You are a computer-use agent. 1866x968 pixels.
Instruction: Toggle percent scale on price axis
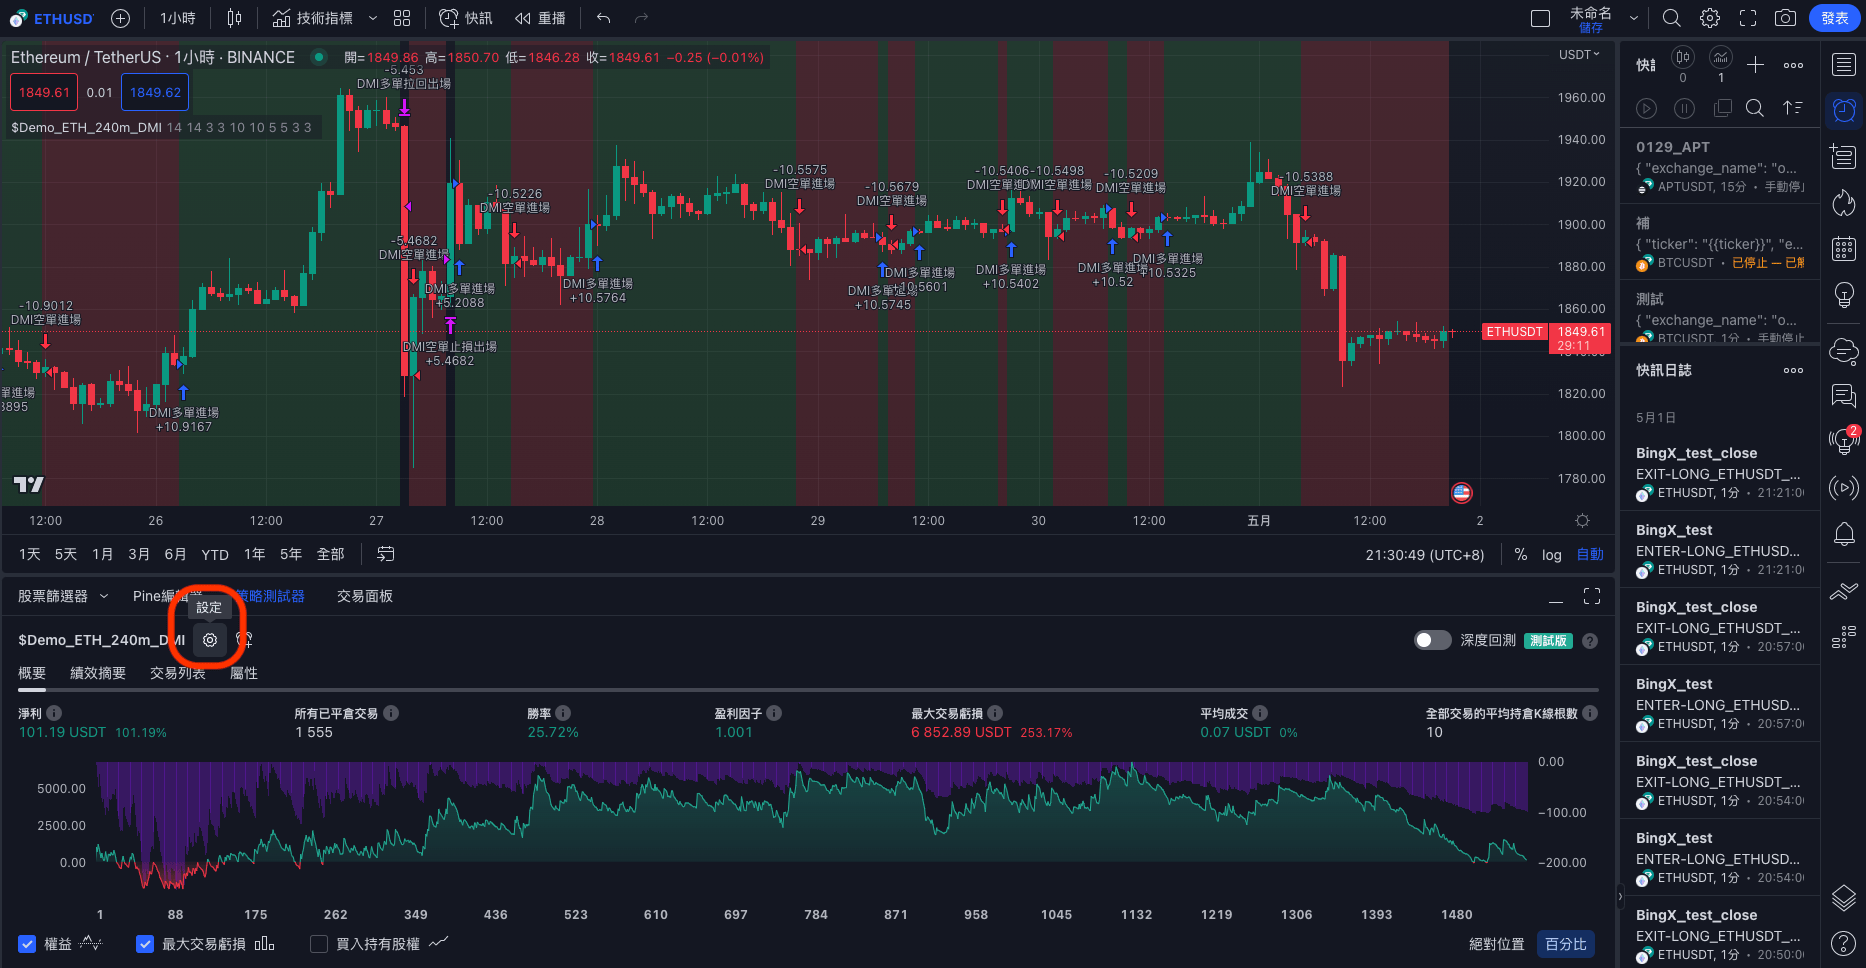pyautogui.click(x=1520, y=554)
